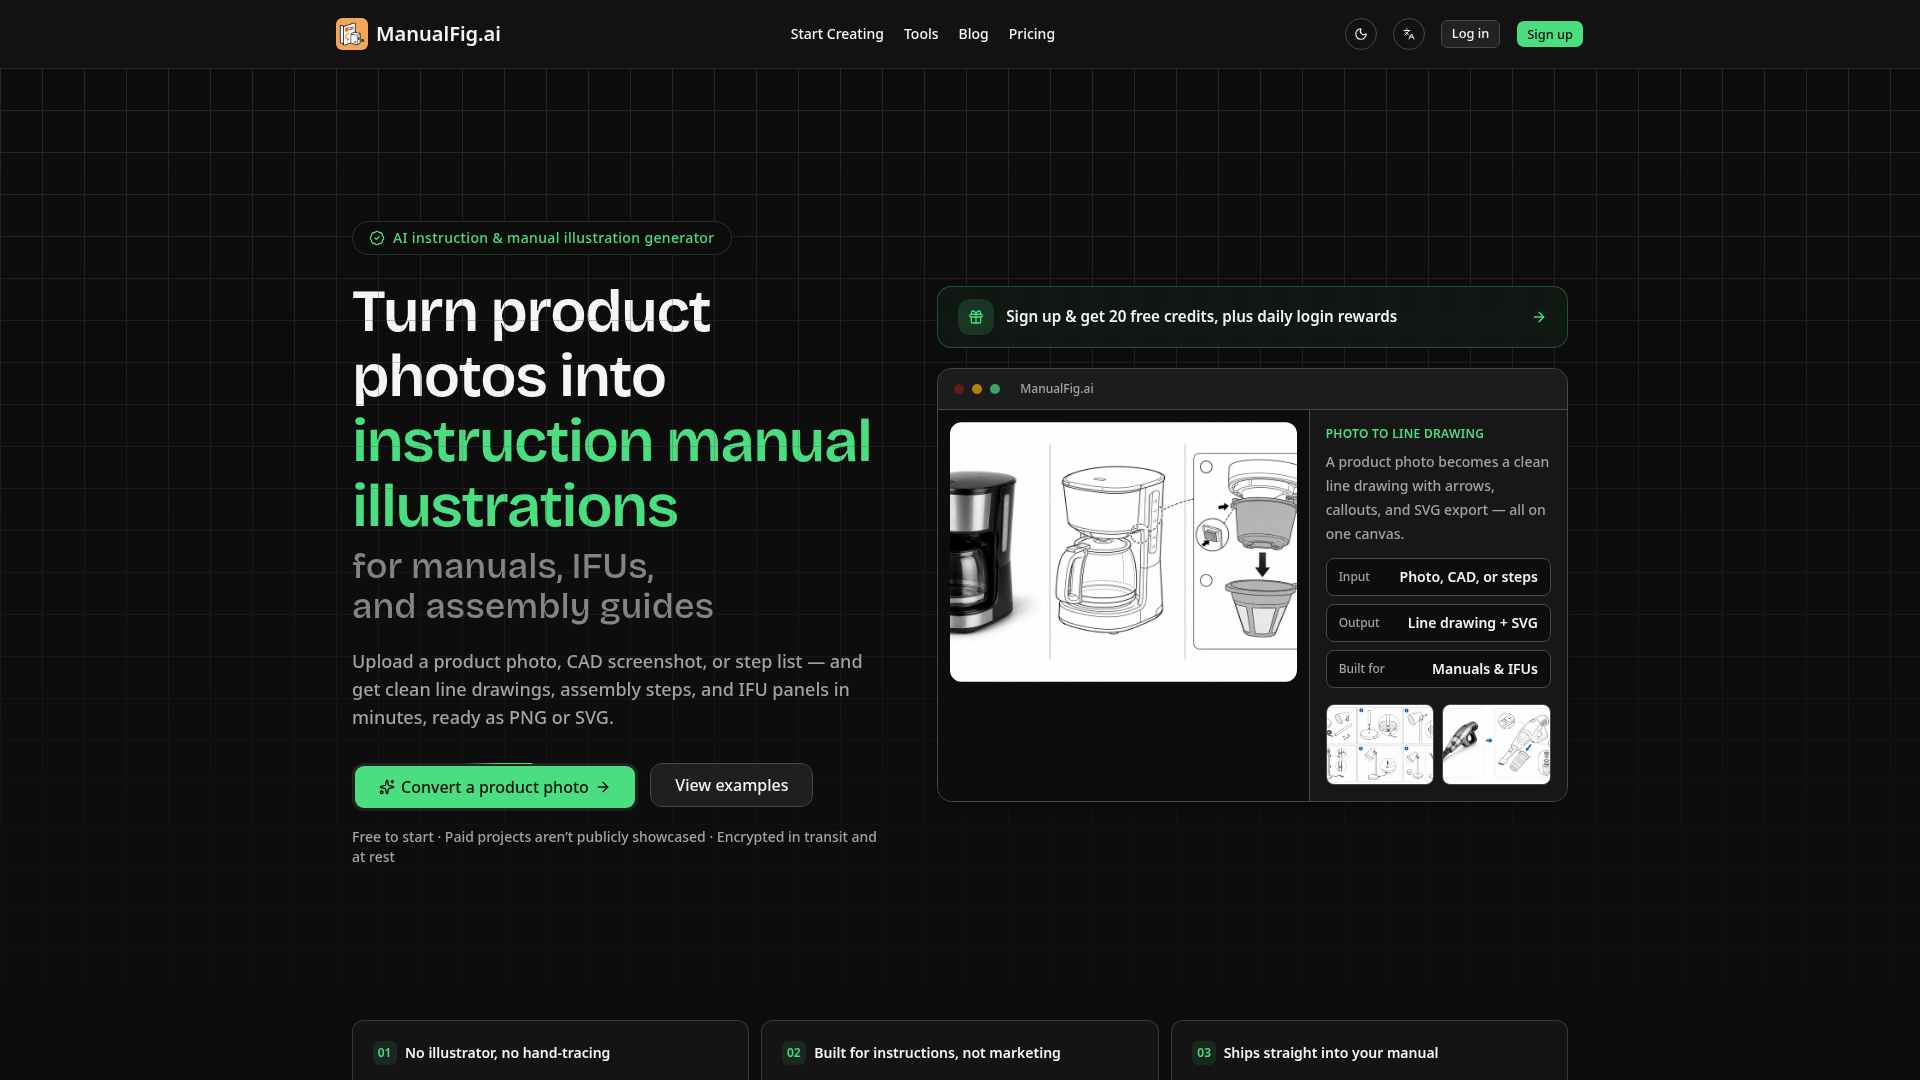Click '03 Ships straight into your manual' card
The width and height of the screenshot is (1920, 1080).
coord(1369,1050)
